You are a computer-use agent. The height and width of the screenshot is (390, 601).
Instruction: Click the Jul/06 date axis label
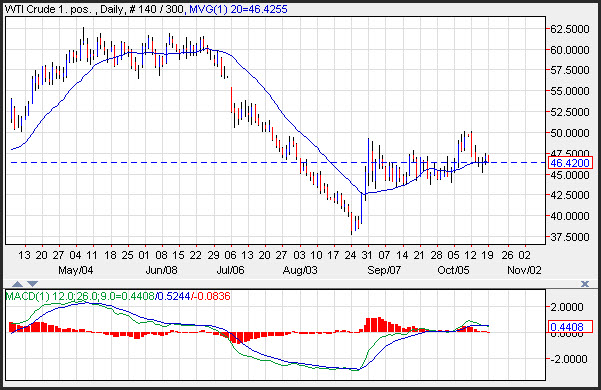[x=230, y=270]
